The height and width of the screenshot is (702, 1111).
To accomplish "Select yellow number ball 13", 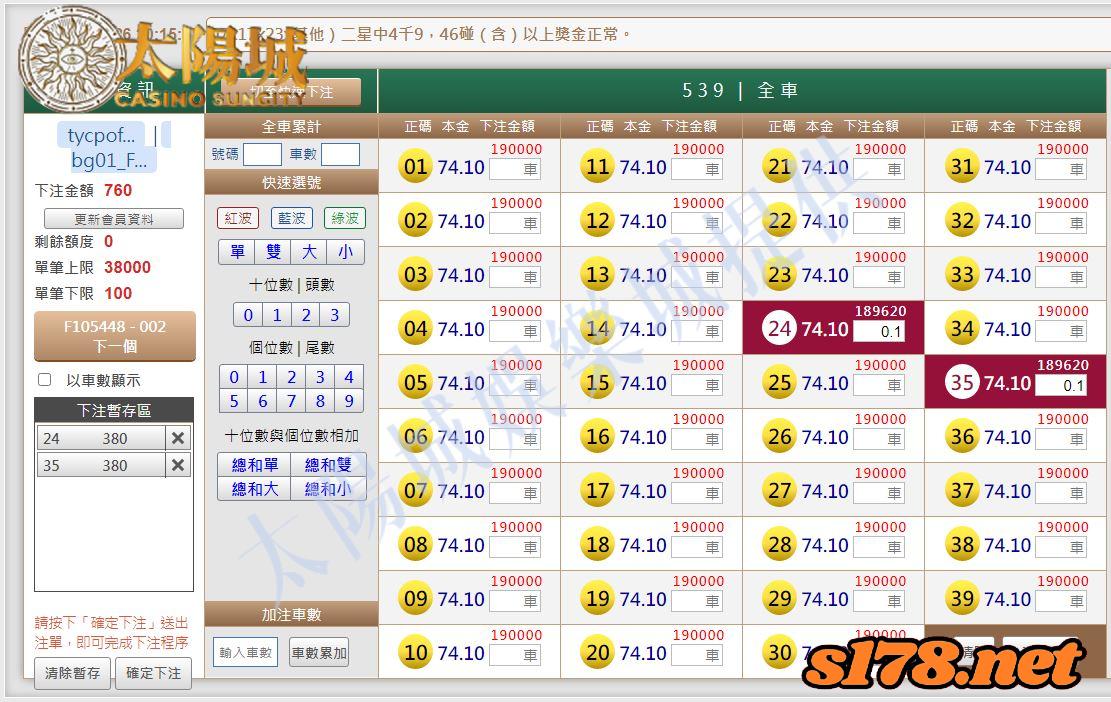I will pyautogui.click(x=597, y=274).
